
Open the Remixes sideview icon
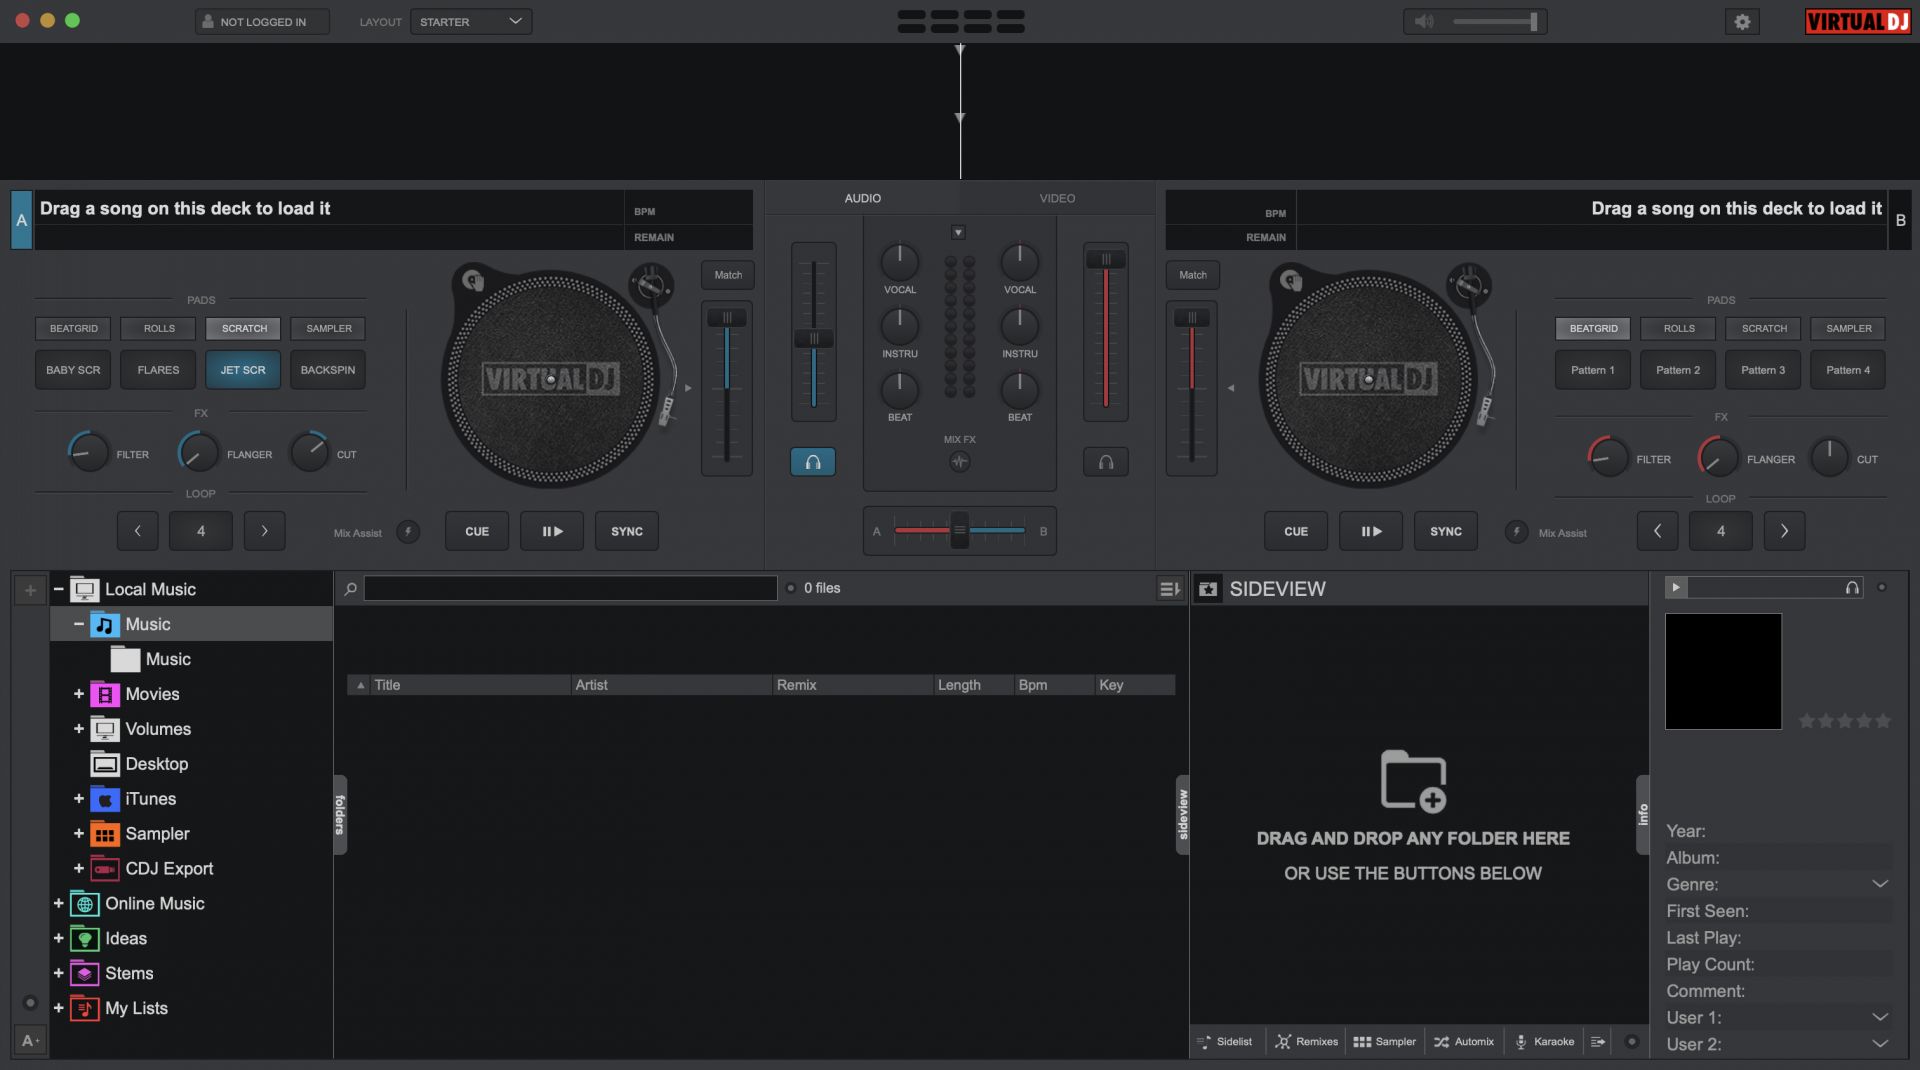coord(1283,1042)
